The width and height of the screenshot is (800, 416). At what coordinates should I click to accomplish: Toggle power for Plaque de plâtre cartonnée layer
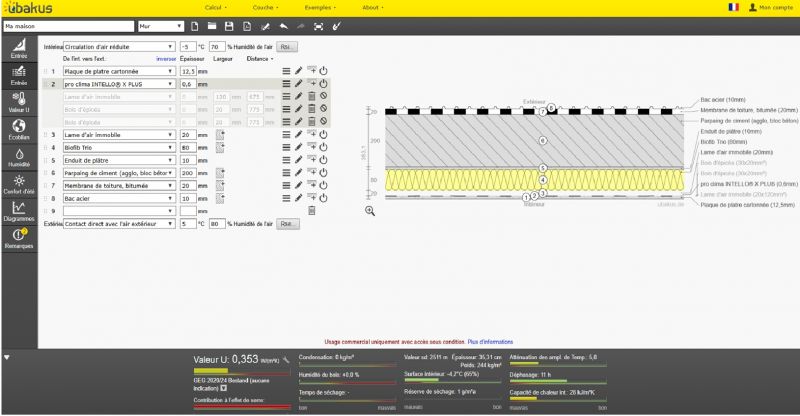(323, 71)
